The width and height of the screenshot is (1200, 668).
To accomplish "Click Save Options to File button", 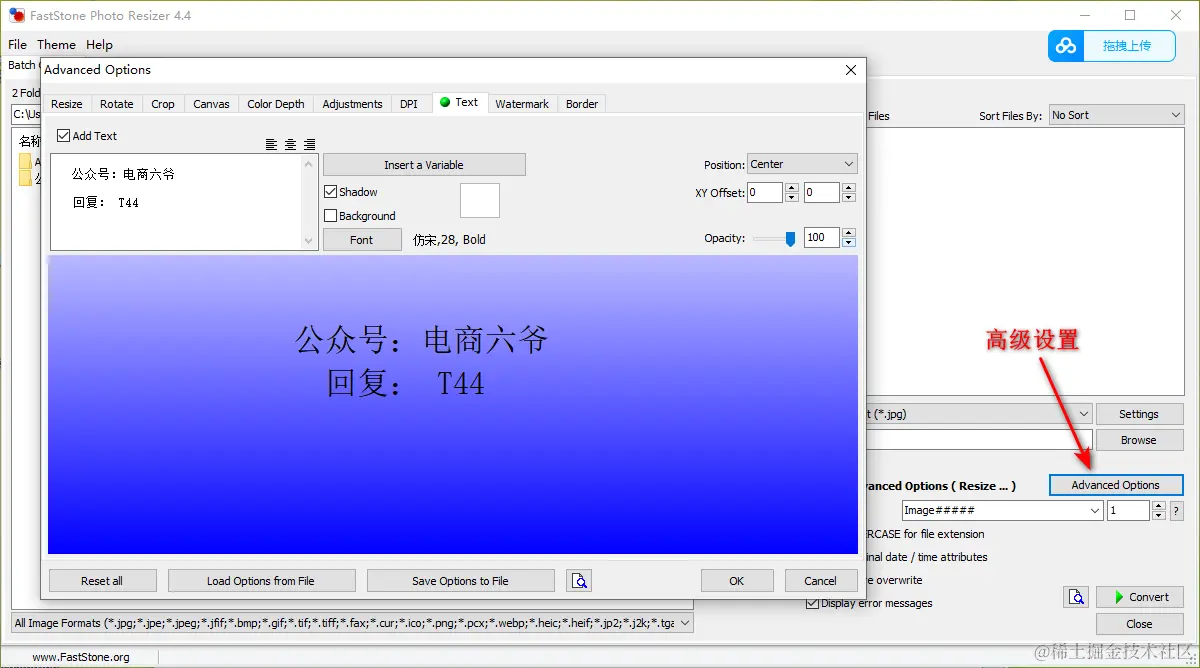I will 460,581.
